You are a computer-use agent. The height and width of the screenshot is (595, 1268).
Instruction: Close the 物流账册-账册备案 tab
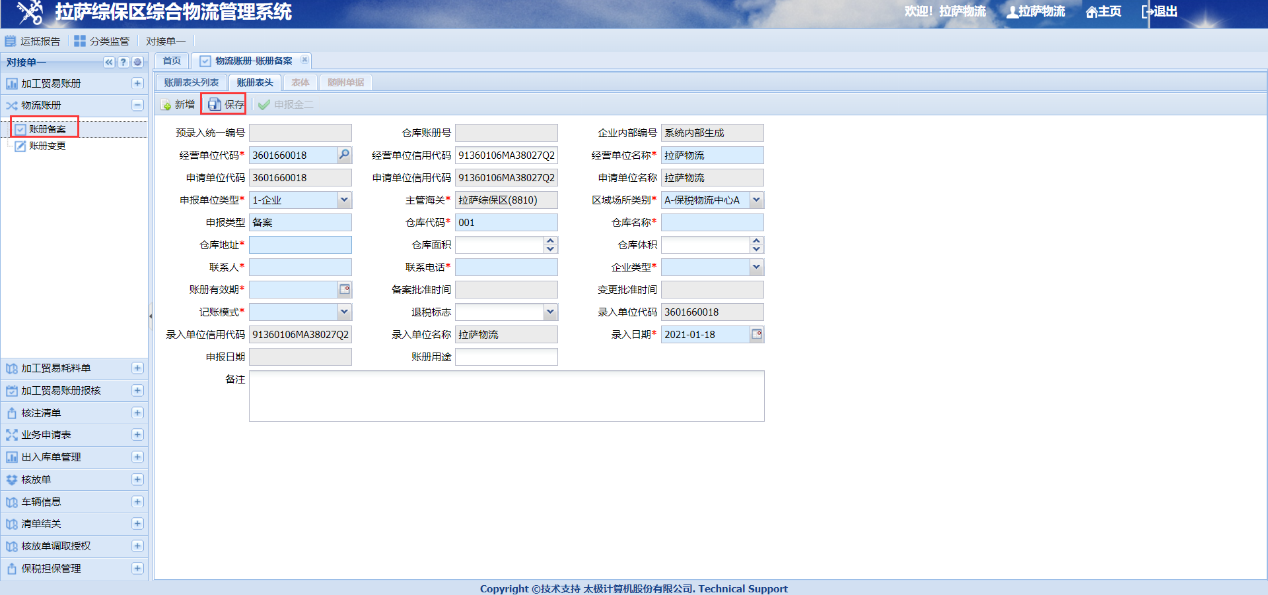coord(305,60)
